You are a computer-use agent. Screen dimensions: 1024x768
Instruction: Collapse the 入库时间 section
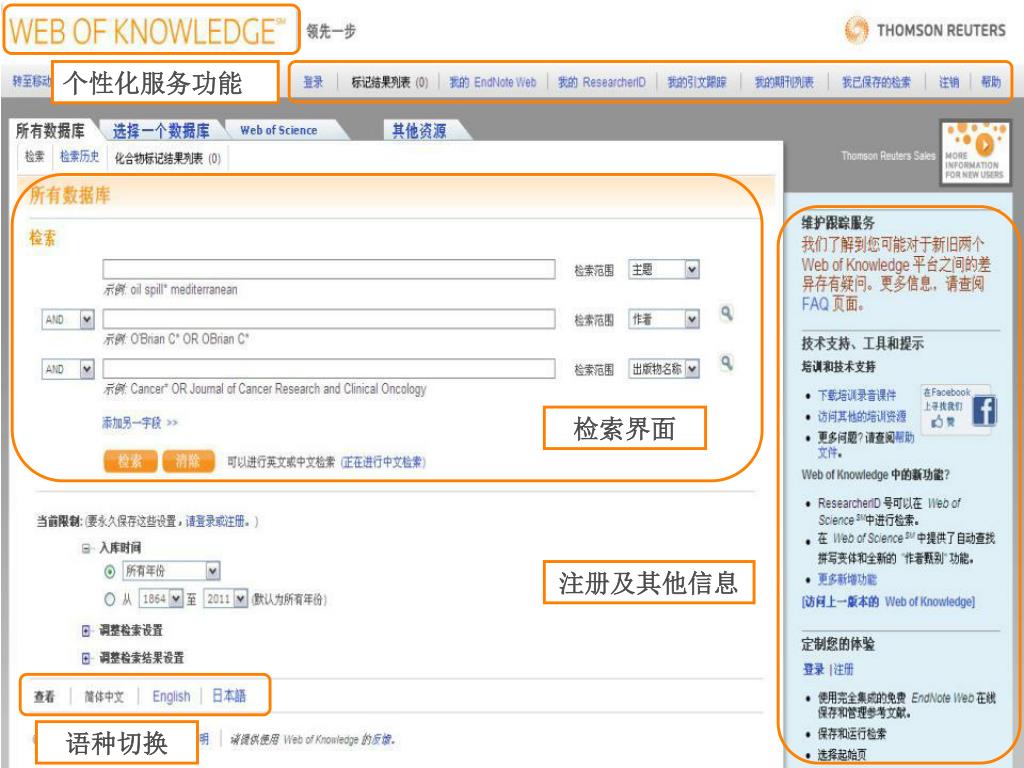86,548
